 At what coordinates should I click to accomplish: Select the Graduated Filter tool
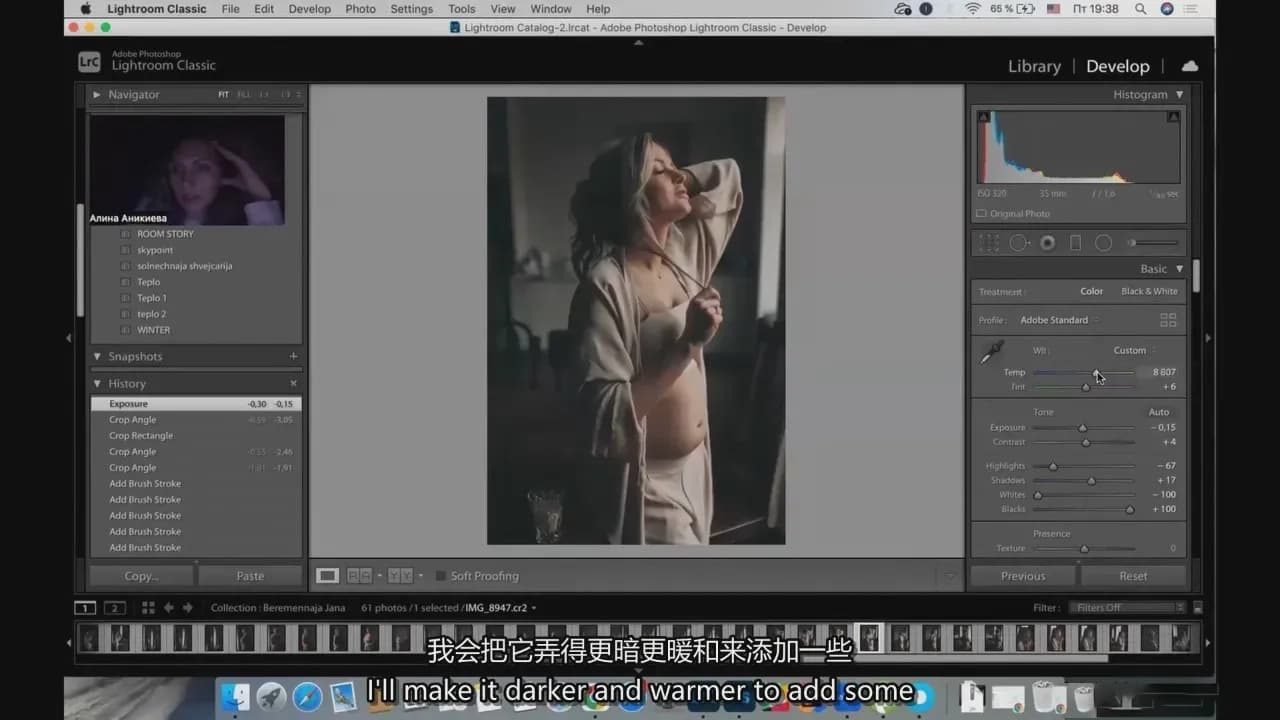coord(1076,243)
